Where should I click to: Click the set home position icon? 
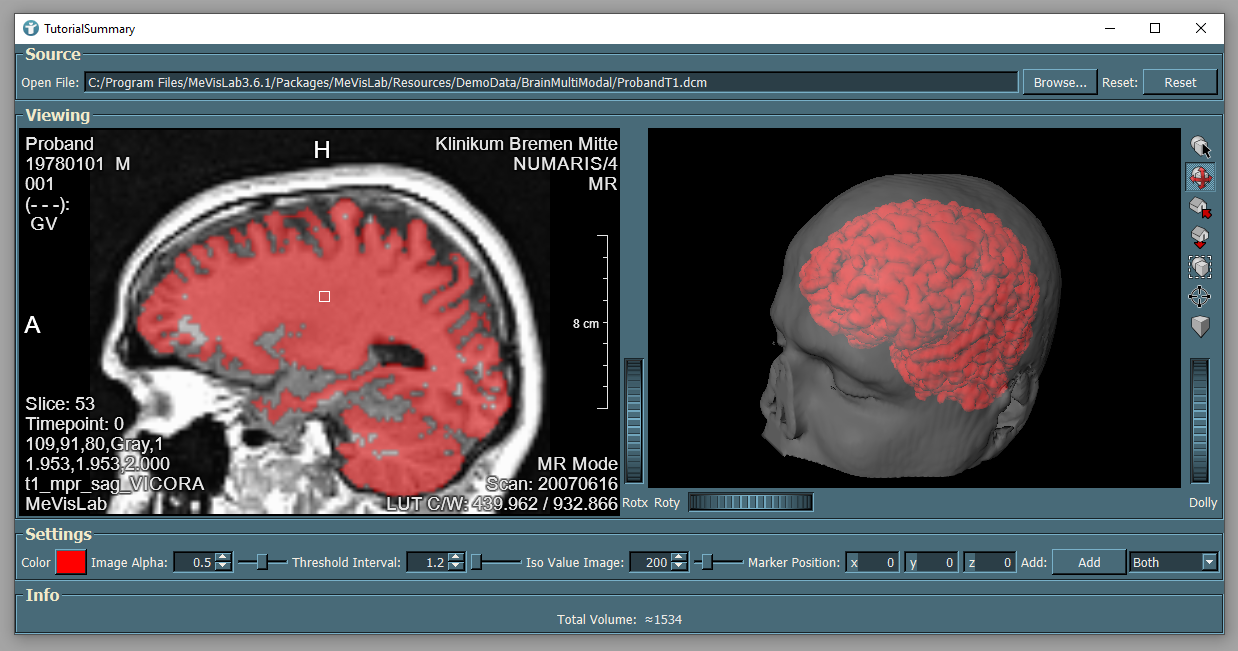click(1200, 237)
